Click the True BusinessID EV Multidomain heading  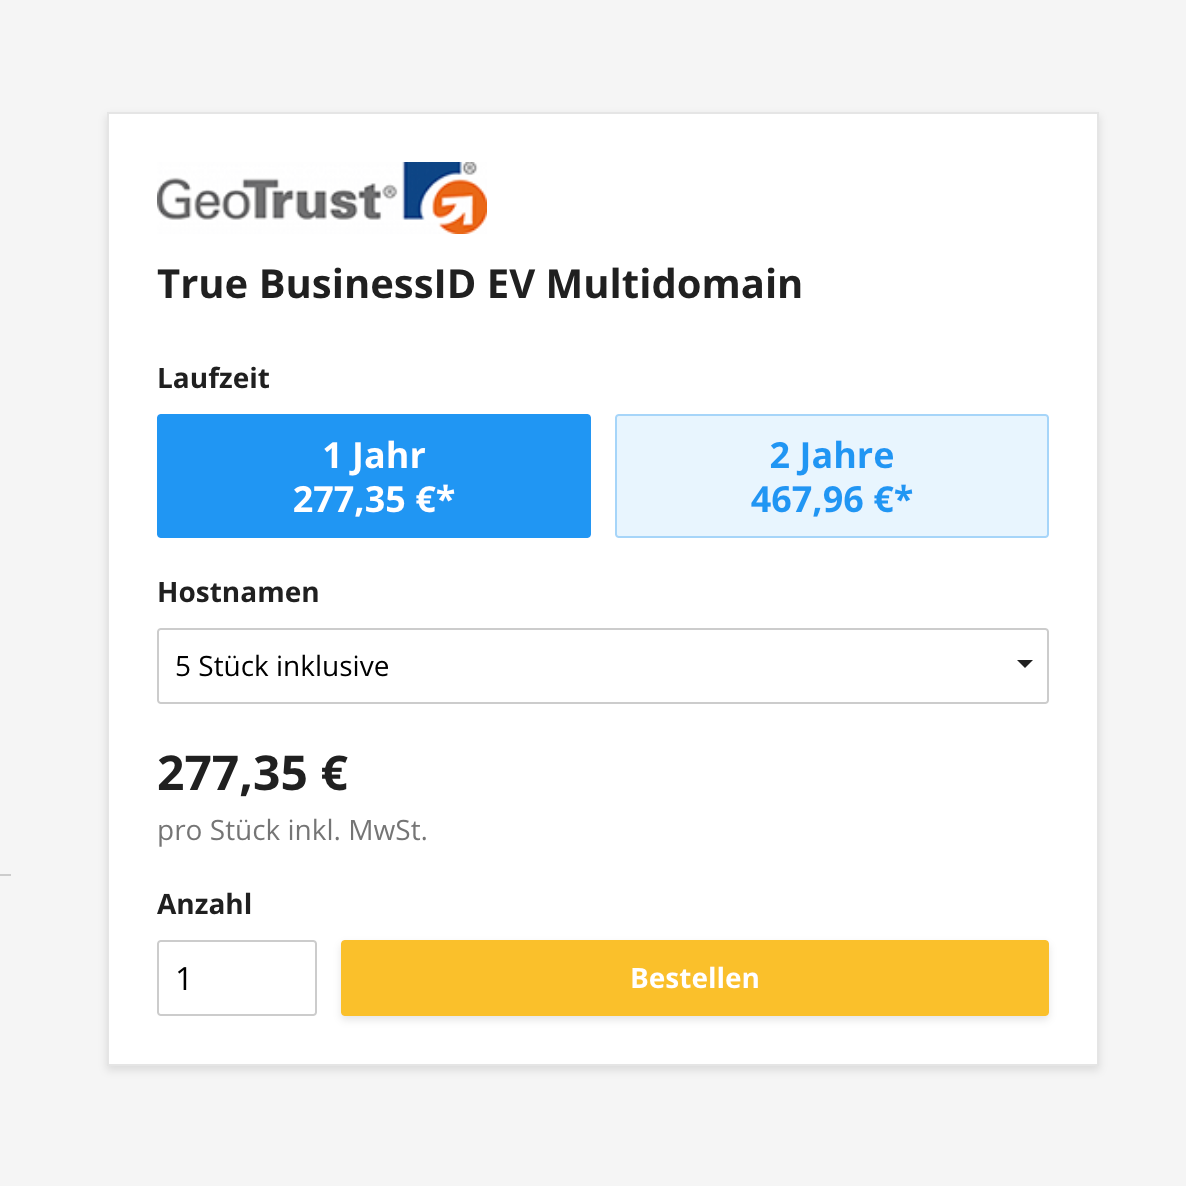click(x=479, y=284)
